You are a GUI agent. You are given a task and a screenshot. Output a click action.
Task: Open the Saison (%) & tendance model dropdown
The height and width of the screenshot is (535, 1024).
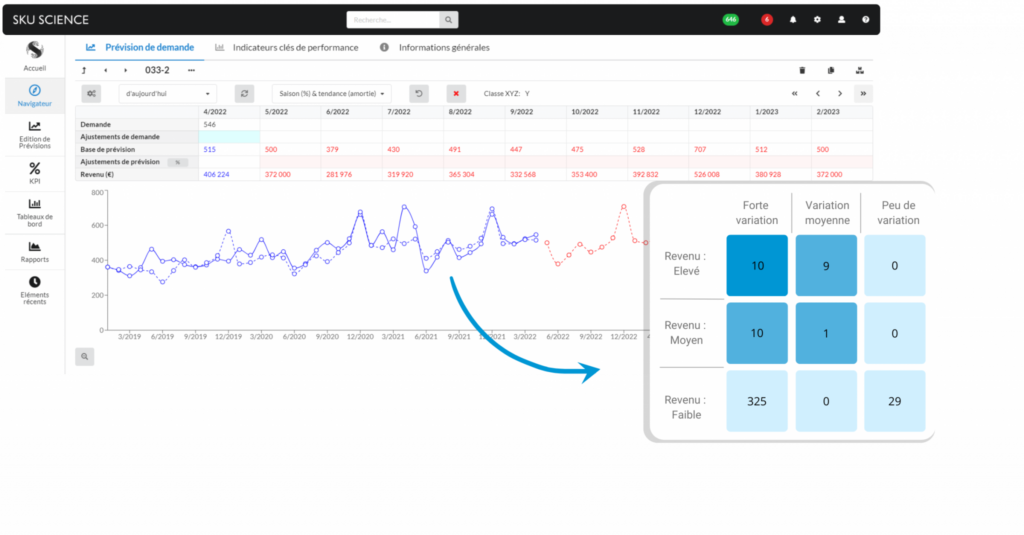(330, 93)
